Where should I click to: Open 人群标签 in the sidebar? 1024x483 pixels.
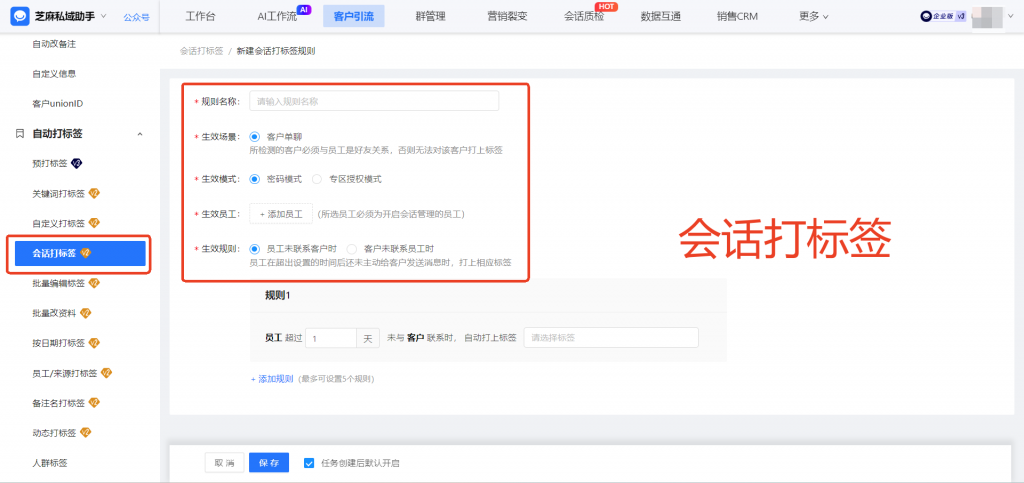point(50,463)
